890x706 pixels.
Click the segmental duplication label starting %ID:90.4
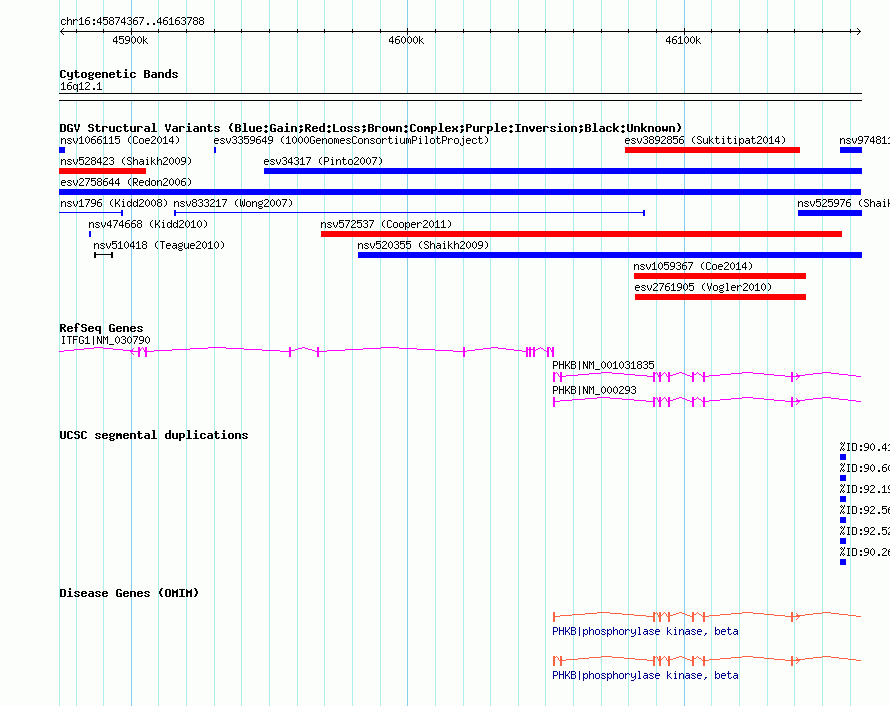click(864, 447)
